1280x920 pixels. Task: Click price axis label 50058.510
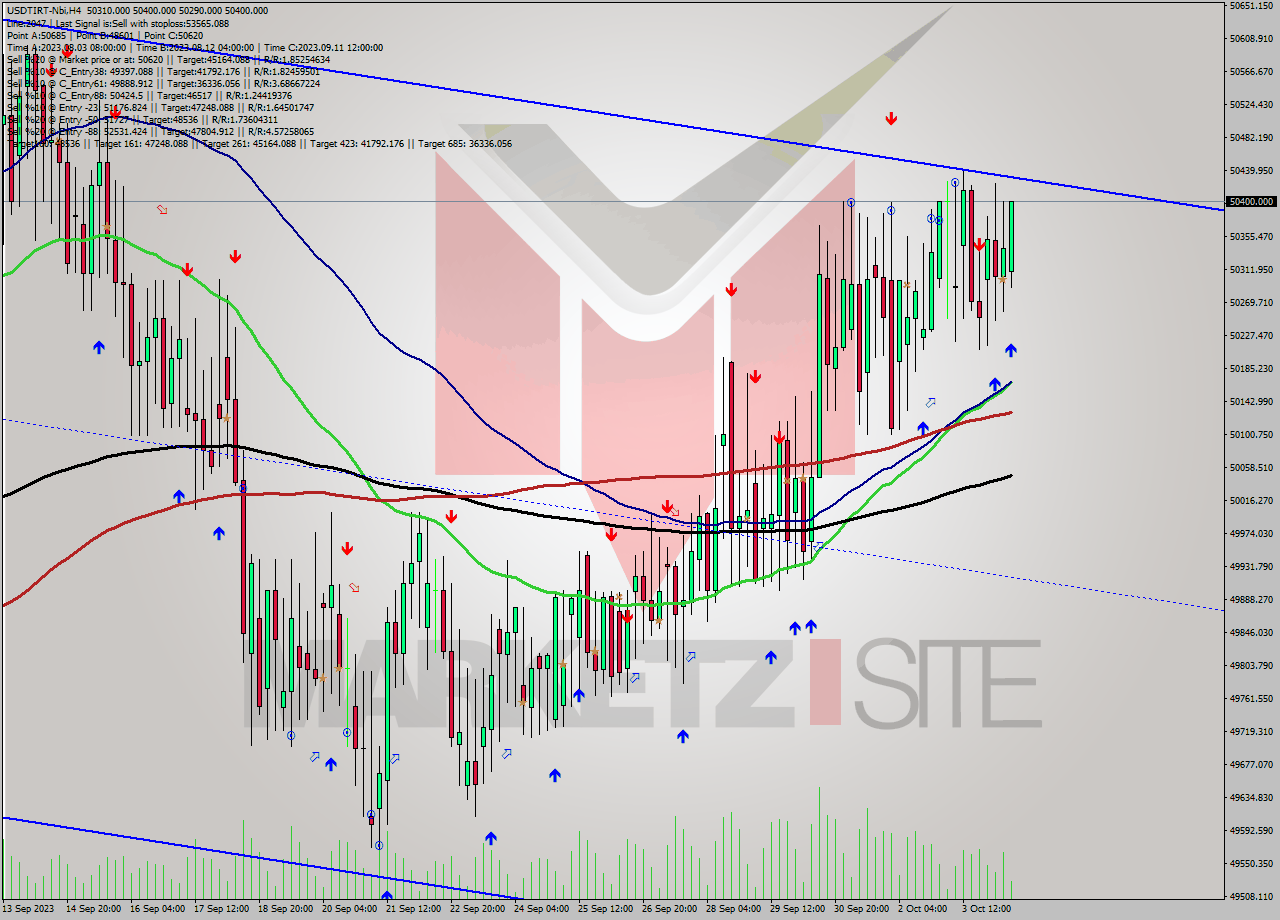(x=1252, y=467)
